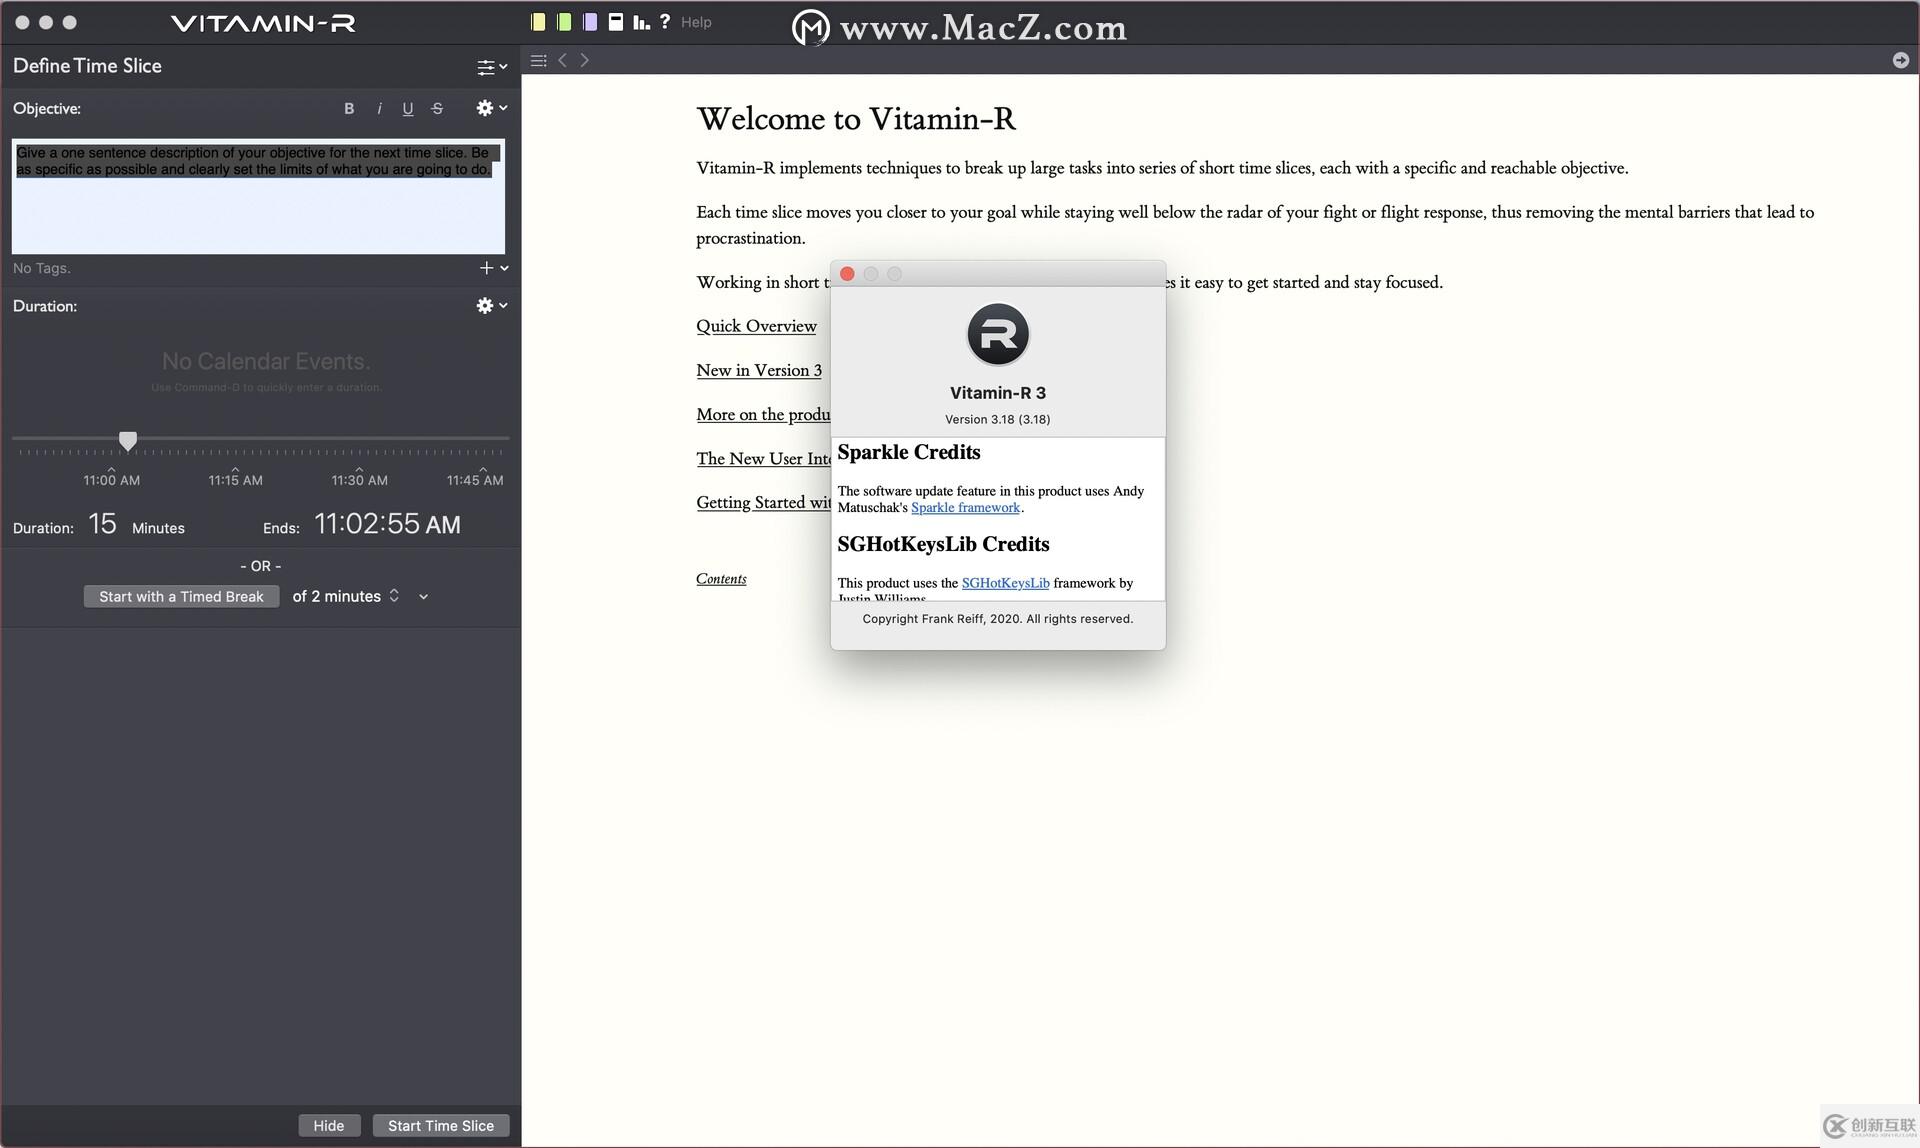Open the purple notepad icon in toolbar
The image size is (1920, 1148).
[590, 22]
